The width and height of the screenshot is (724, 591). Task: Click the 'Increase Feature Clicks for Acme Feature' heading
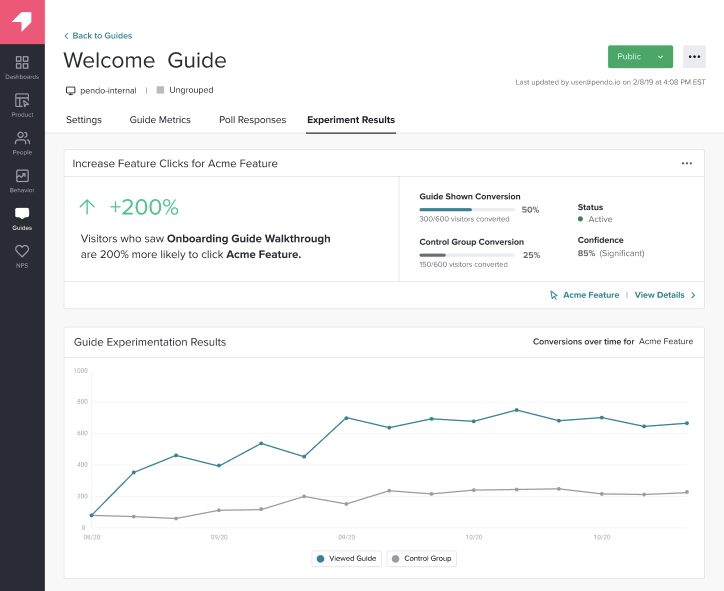coord(175,163)
